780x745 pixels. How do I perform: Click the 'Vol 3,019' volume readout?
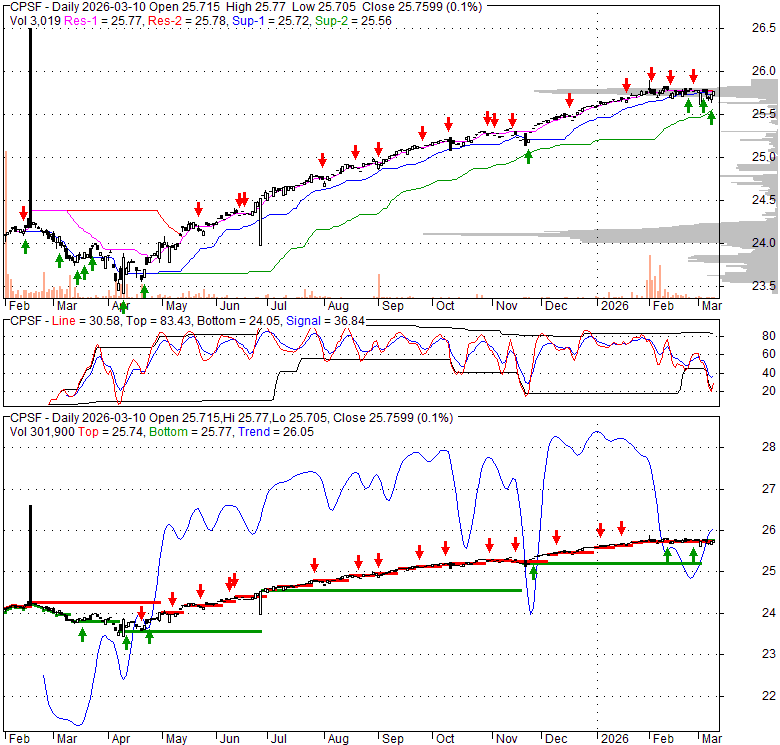coord(35,21)
